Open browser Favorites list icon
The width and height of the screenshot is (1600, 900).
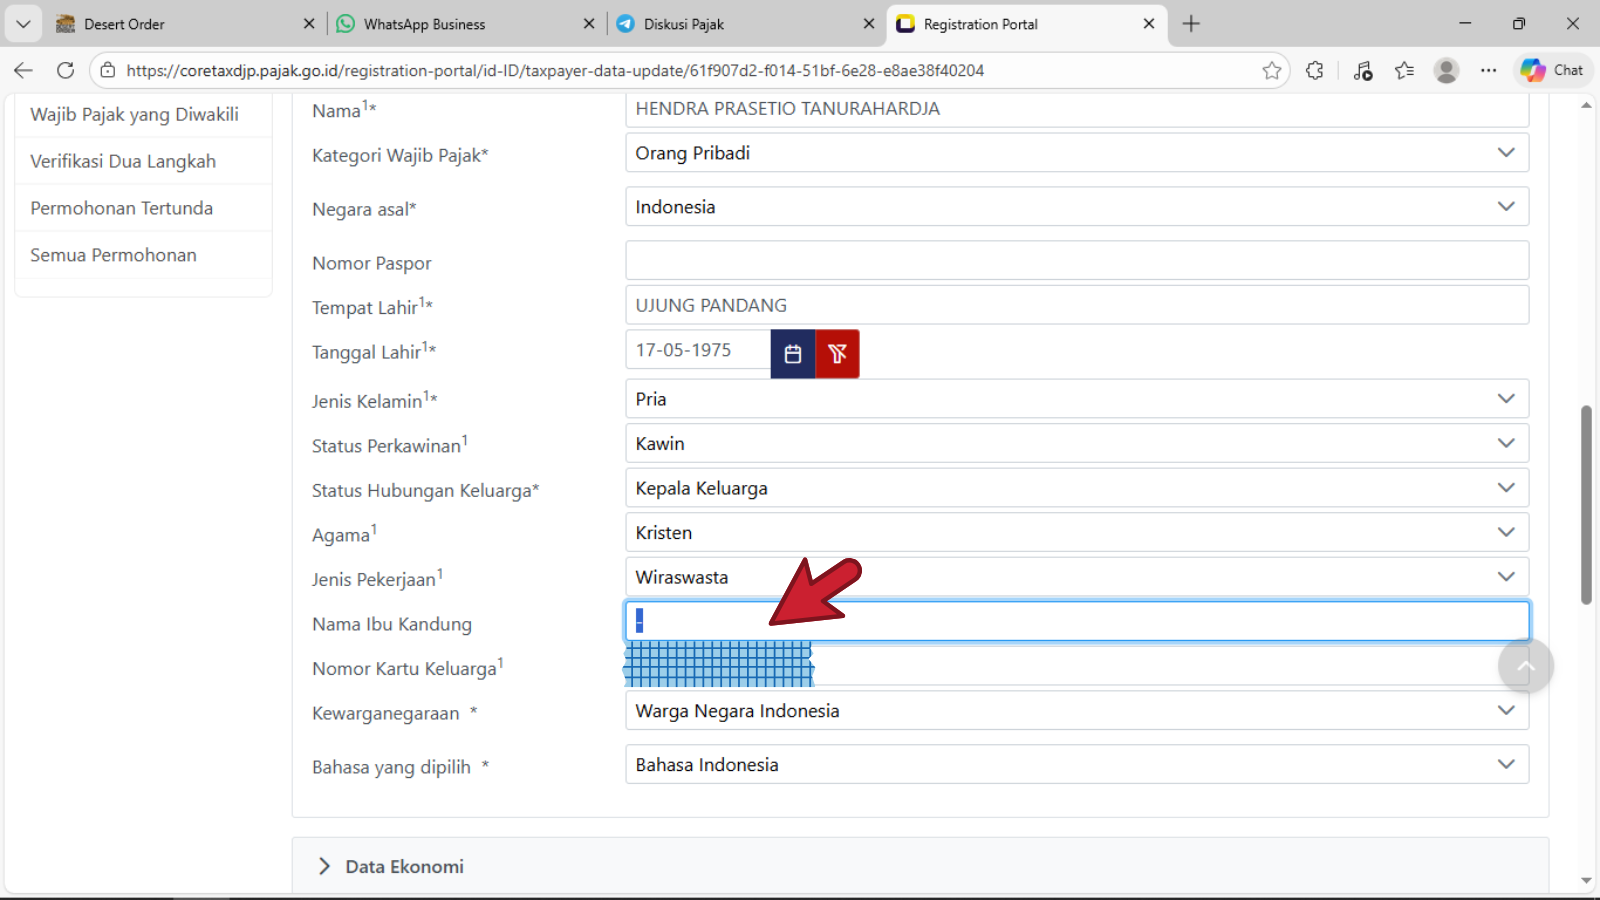[x=1404, y=70]
